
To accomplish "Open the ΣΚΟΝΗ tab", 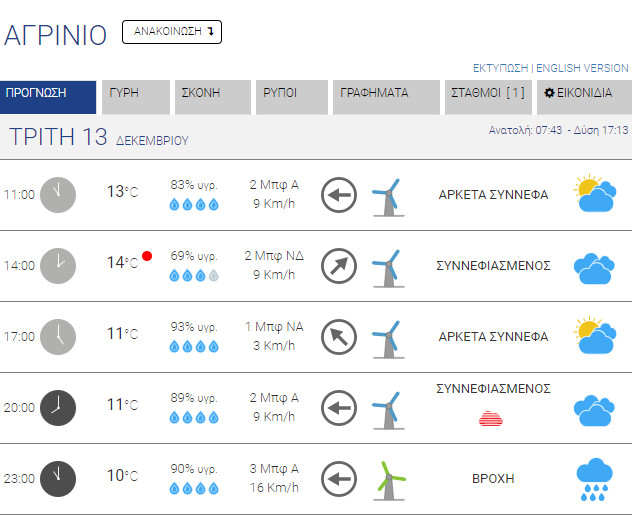I will pyautogui.click(x=211, y=97).
